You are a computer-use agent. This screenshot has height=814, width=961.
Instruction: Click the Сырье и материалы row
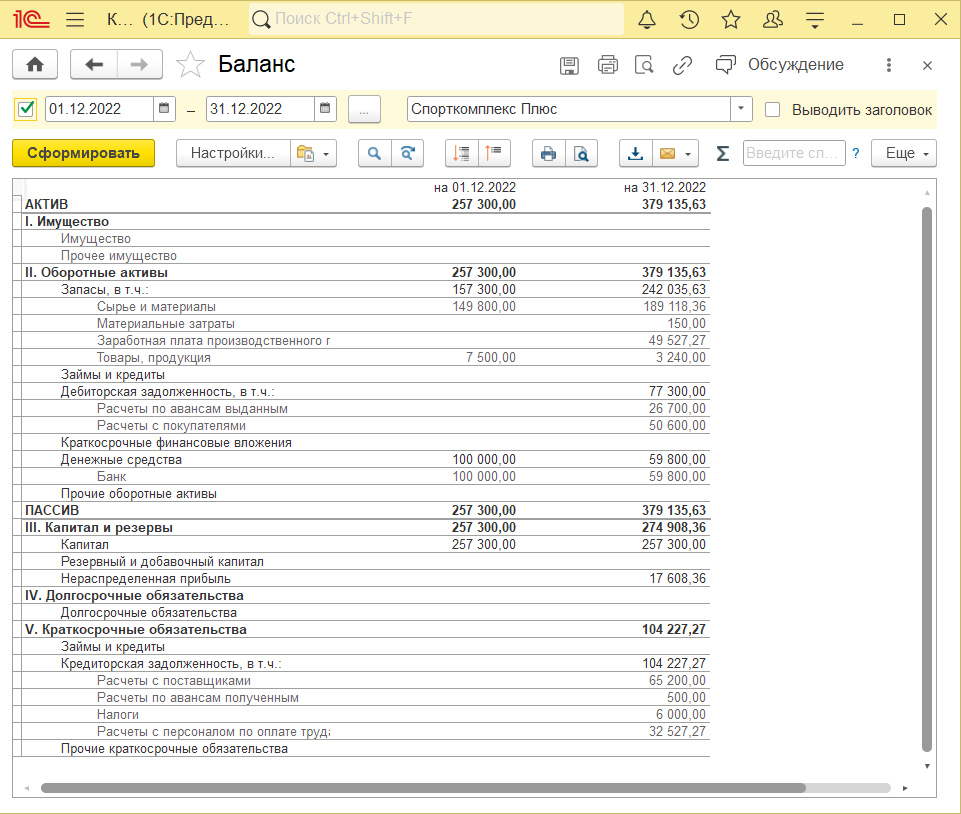click(366, 306)
